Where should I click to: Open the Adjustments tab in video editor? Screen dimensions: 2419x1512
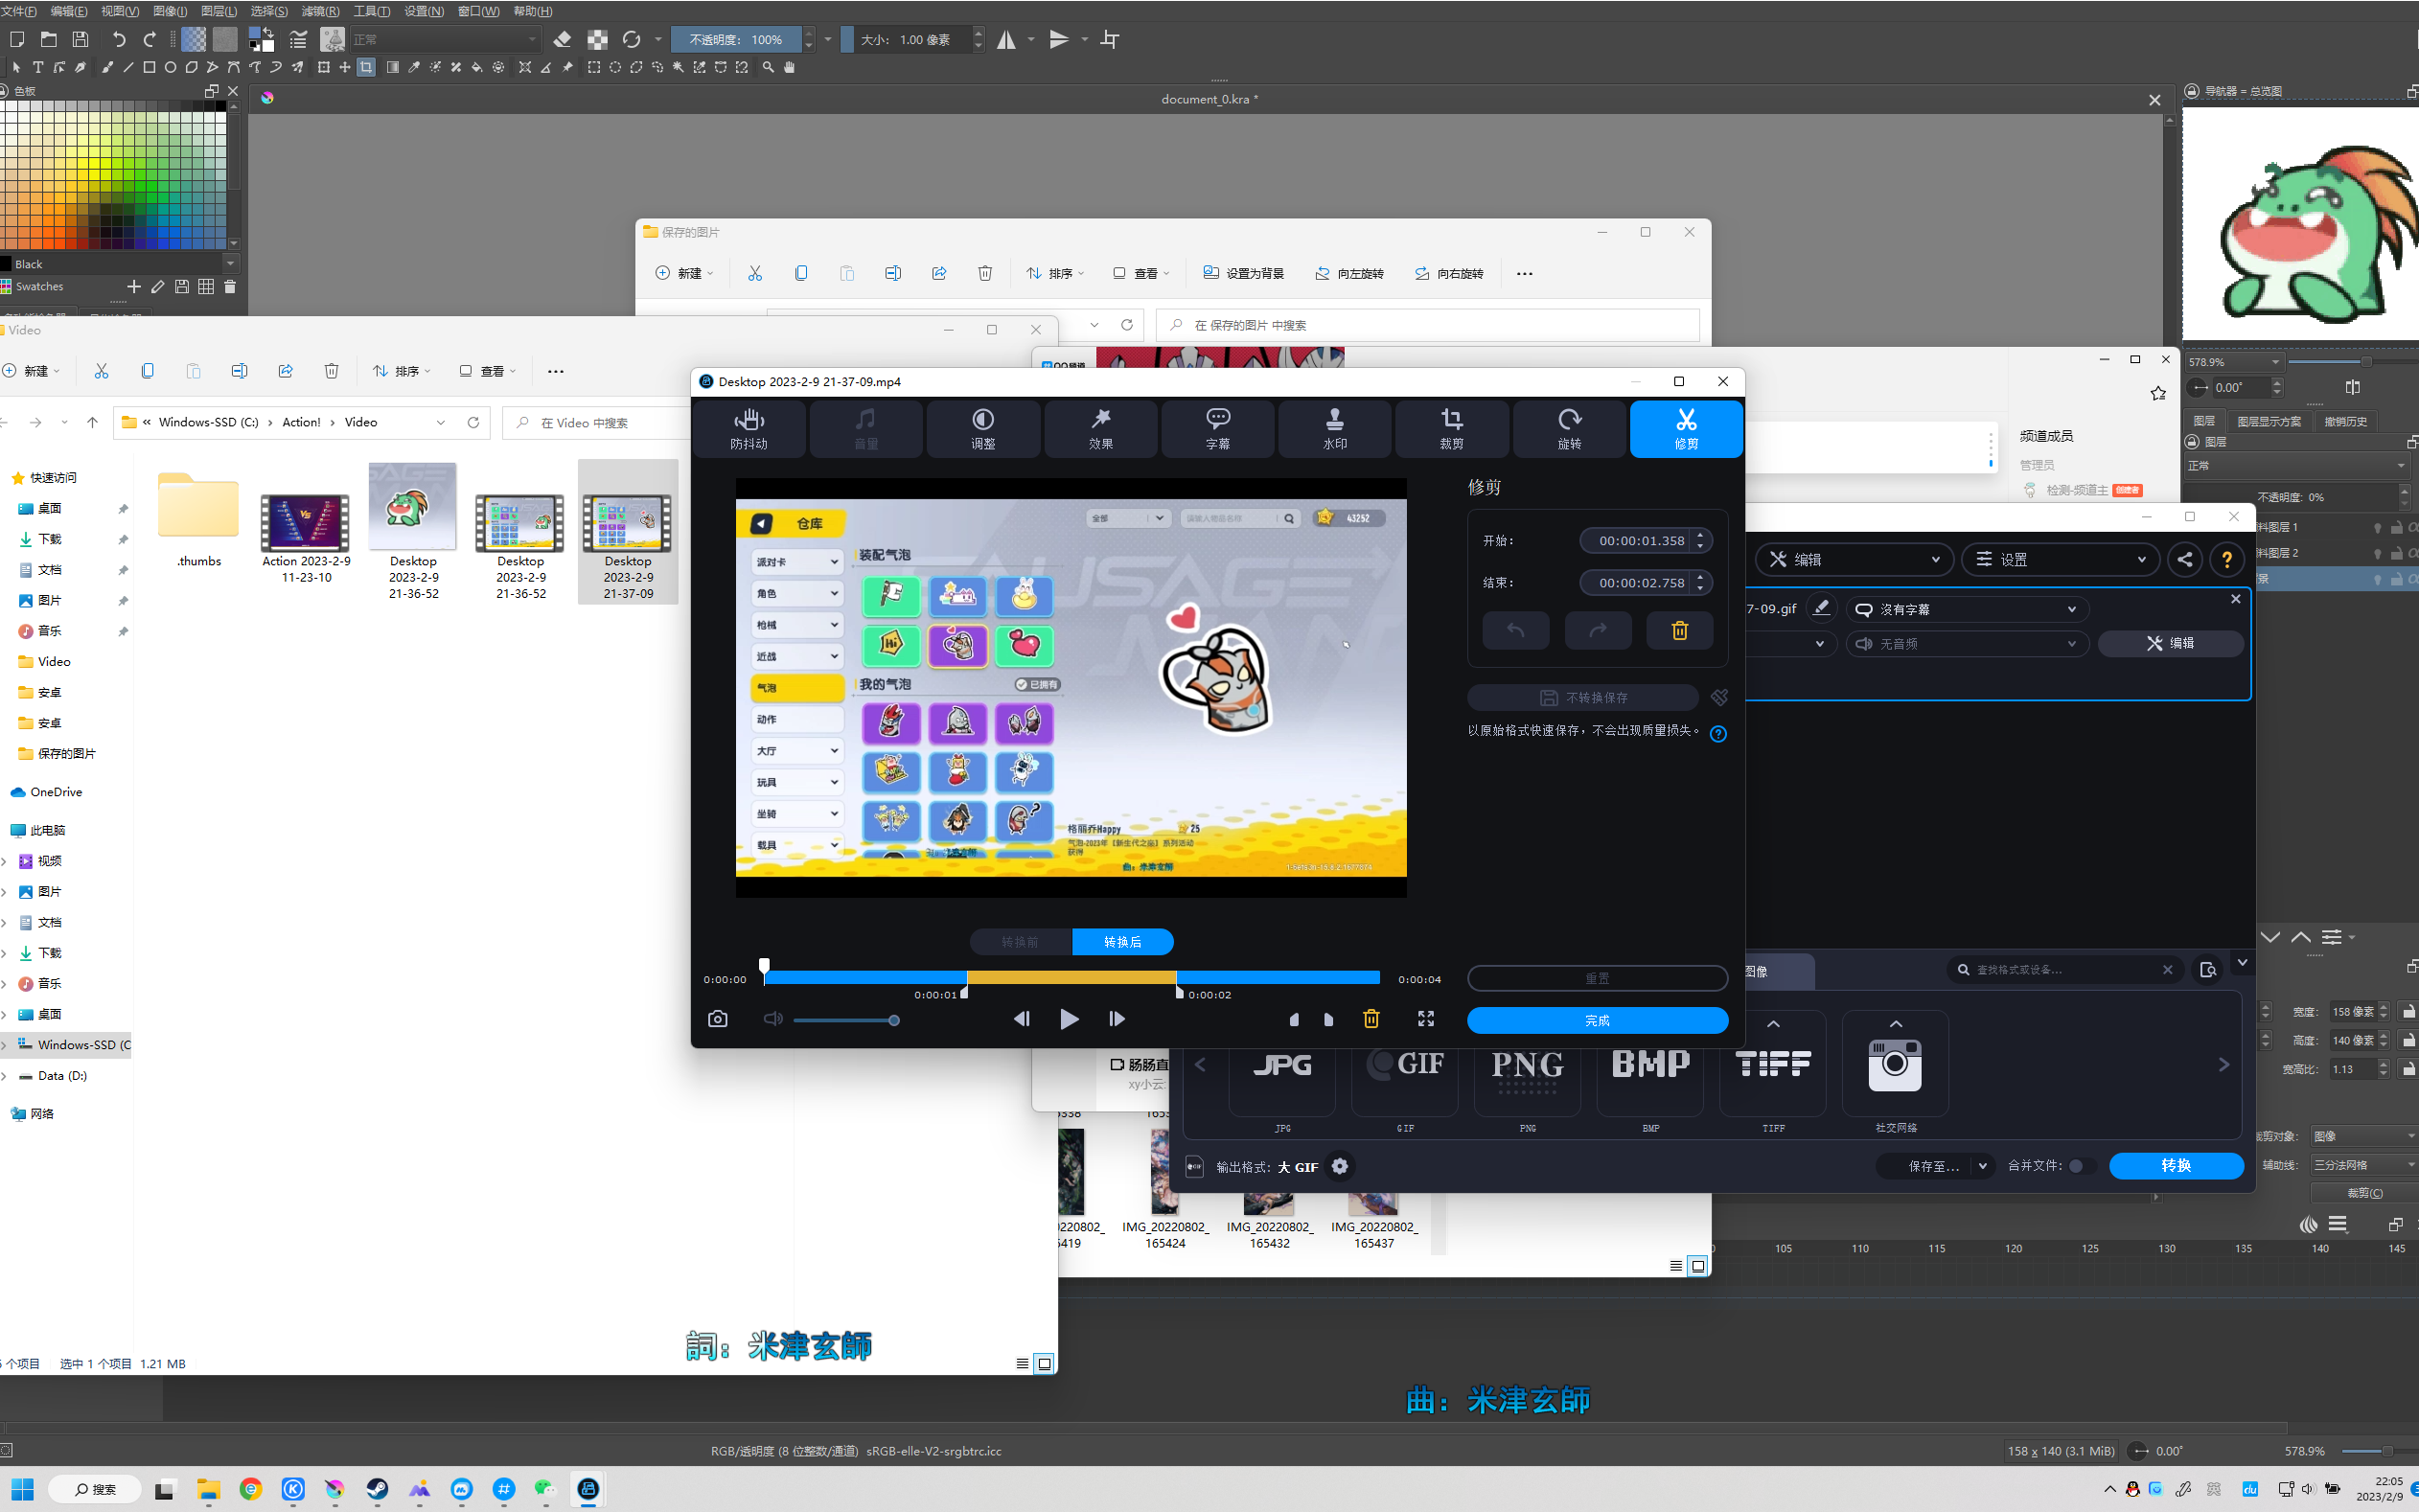point(983,429)
